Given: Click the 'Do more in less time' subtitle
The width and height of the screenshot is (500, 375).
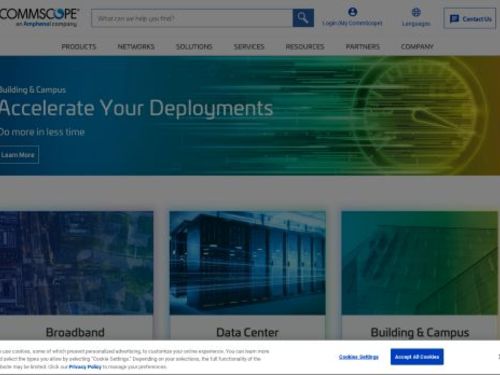Looking at the screenshot, I should coord(42,132).
